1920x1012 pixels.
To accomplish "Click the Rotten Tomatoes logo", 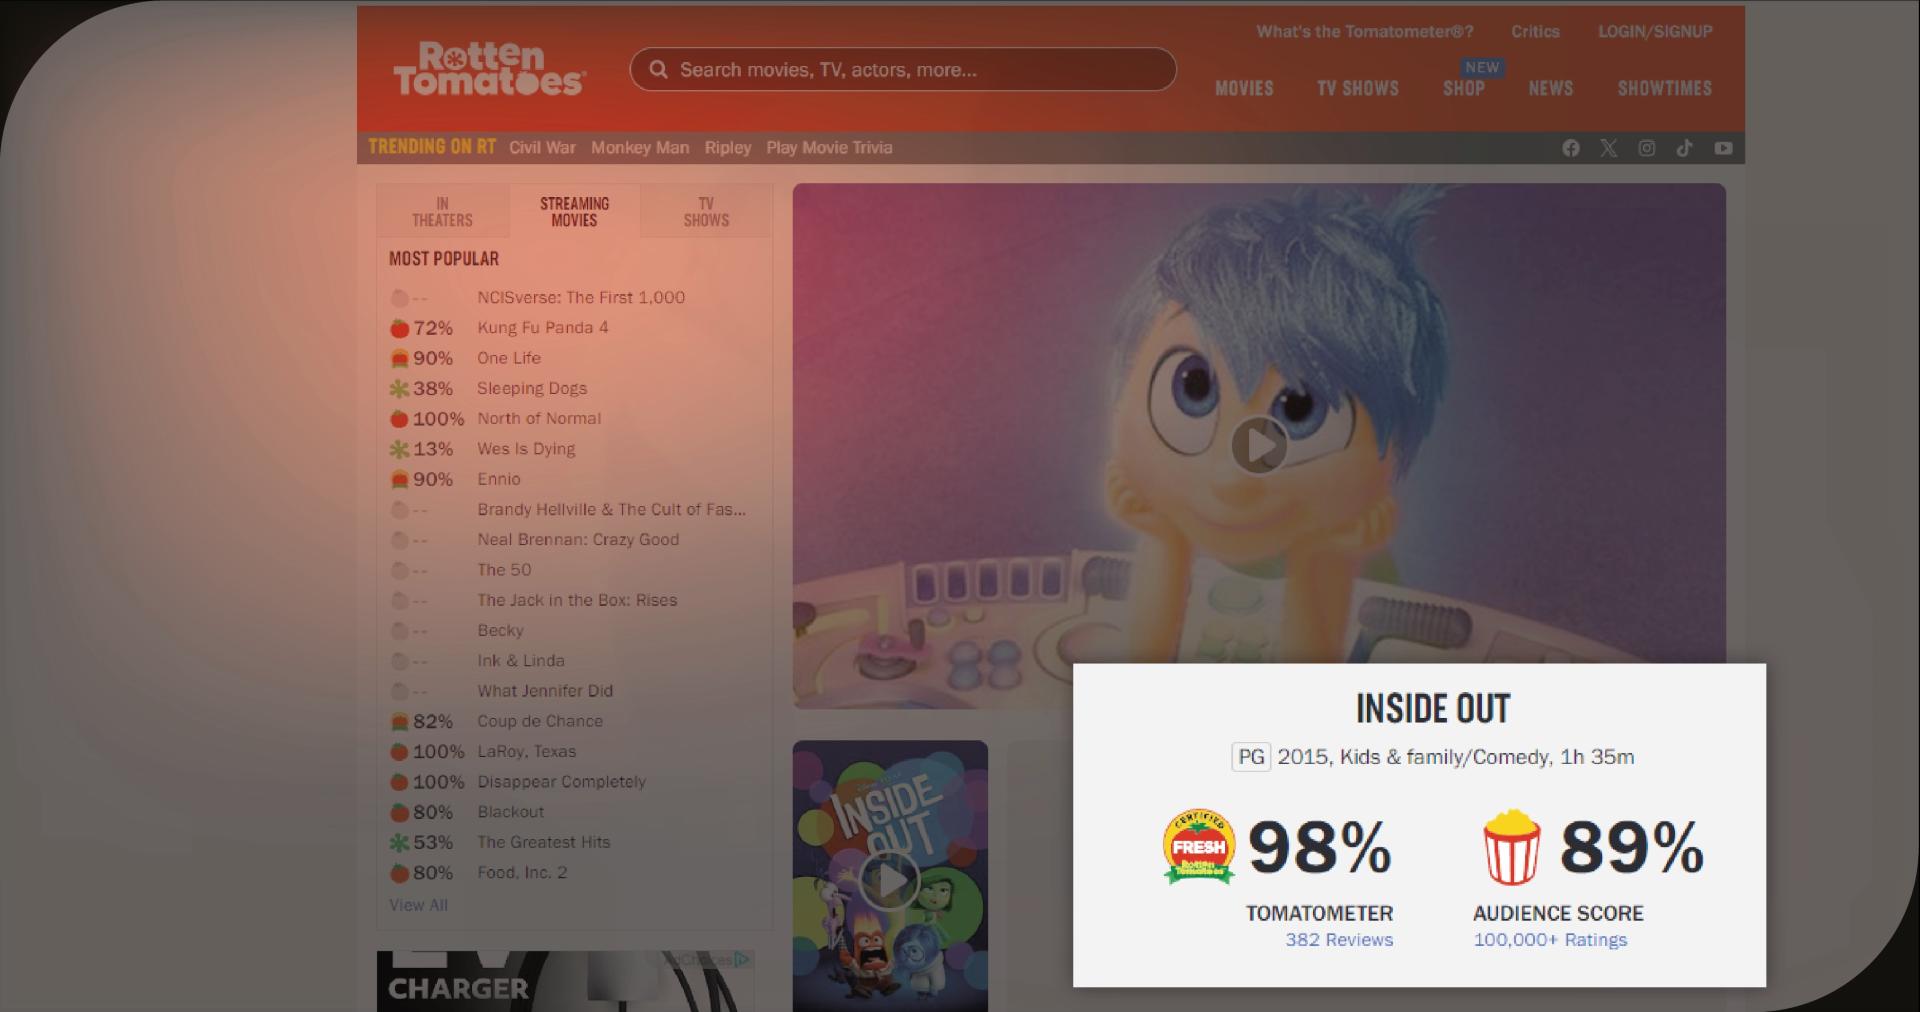I will coord(489,69).
